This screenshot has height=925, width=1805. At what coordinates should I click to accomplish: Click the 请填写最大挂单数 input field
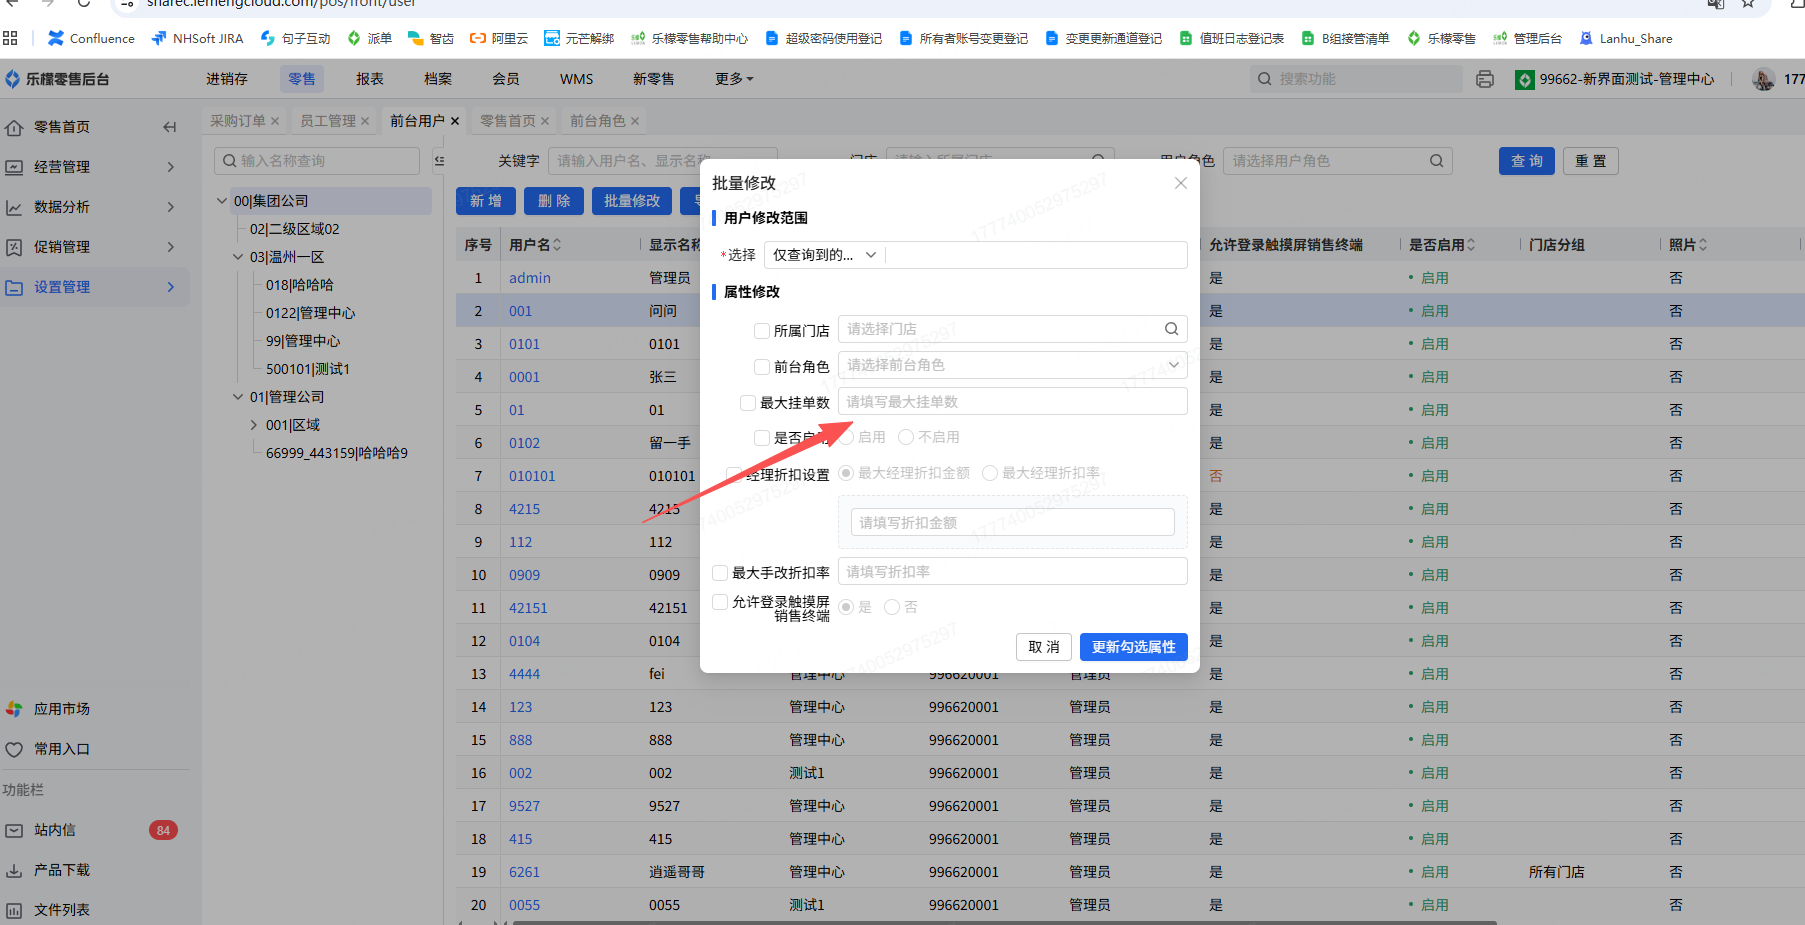(1012, 402)
